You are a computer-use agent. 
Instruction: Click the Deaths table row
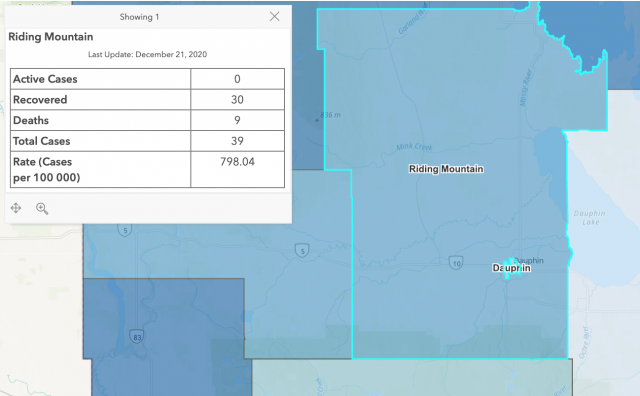(147, 120)
